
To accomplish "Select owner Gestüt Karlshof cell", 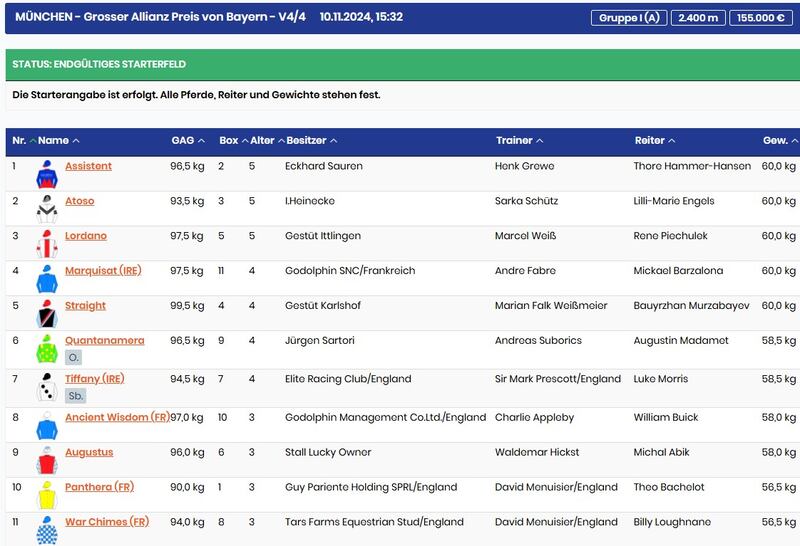I will [x=323, y=306].
